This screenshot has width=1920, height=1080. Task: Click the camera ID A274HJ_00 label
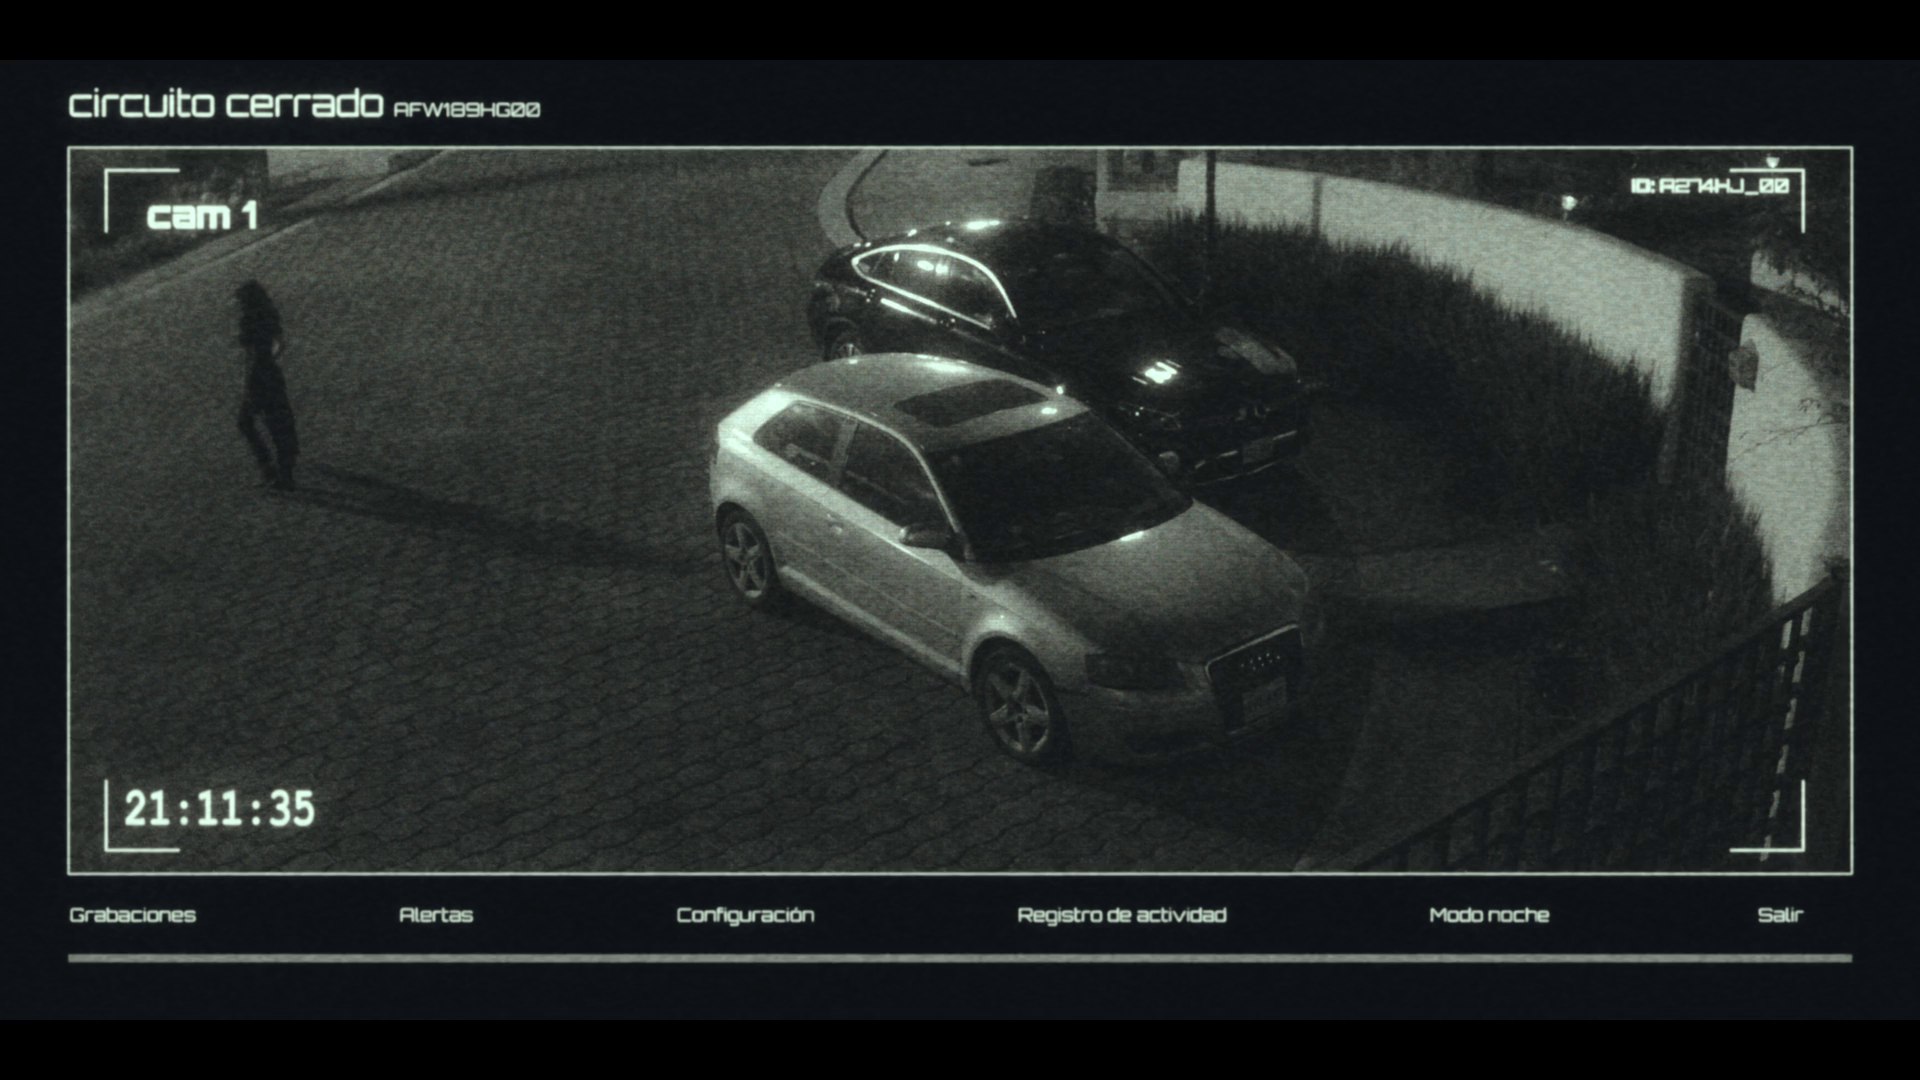1709,186
